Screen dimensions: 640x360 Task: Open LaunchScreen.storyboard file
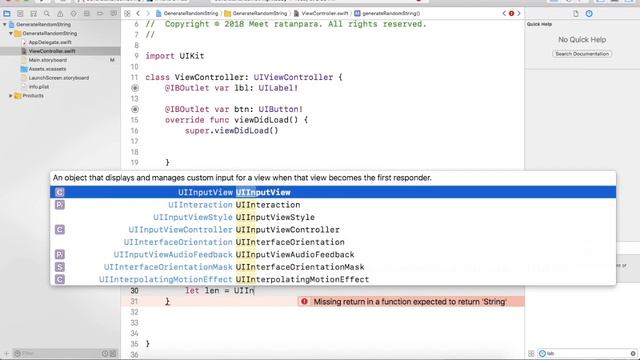(58, 78)
